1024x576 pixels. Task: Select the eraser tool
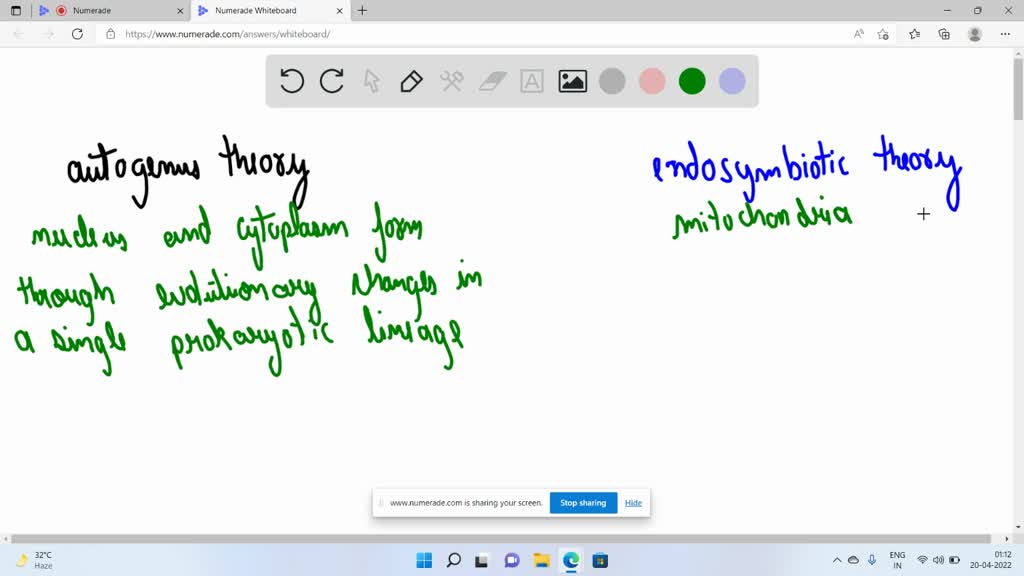click(493, 81)
